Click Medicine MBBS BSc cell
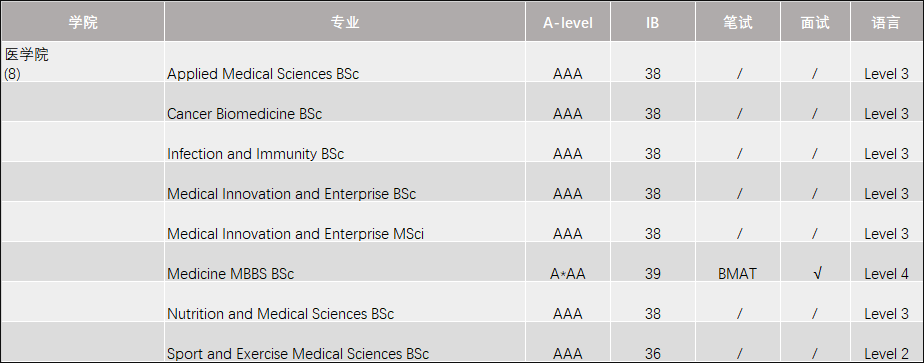 pyautogui.click(x=345, y=262)
